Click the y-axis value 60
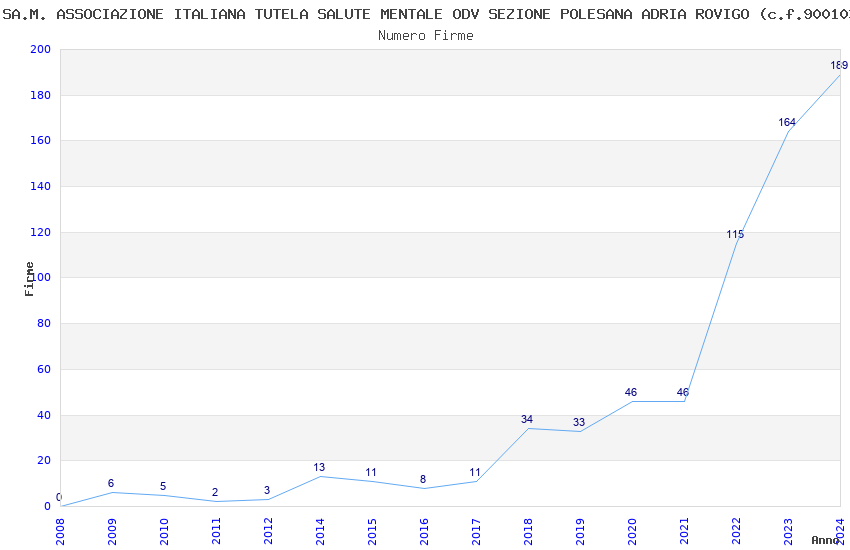The image size is (850, 550). coord(44,370)
